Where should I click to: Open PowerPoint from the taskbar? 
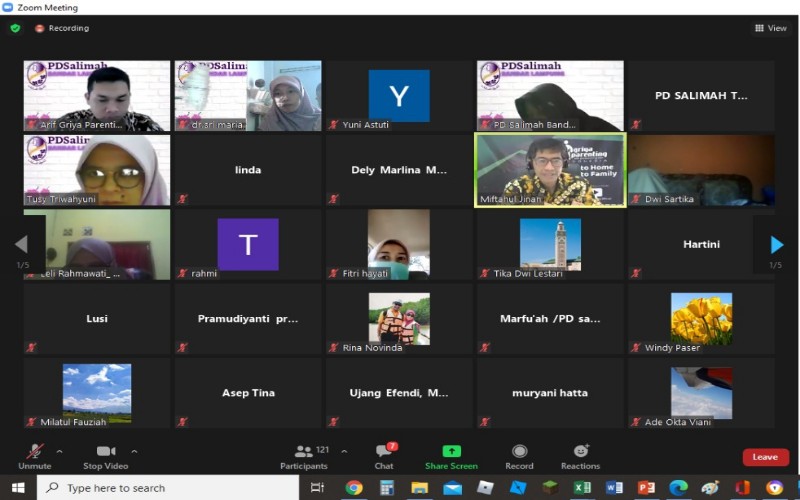pos(646,488)
